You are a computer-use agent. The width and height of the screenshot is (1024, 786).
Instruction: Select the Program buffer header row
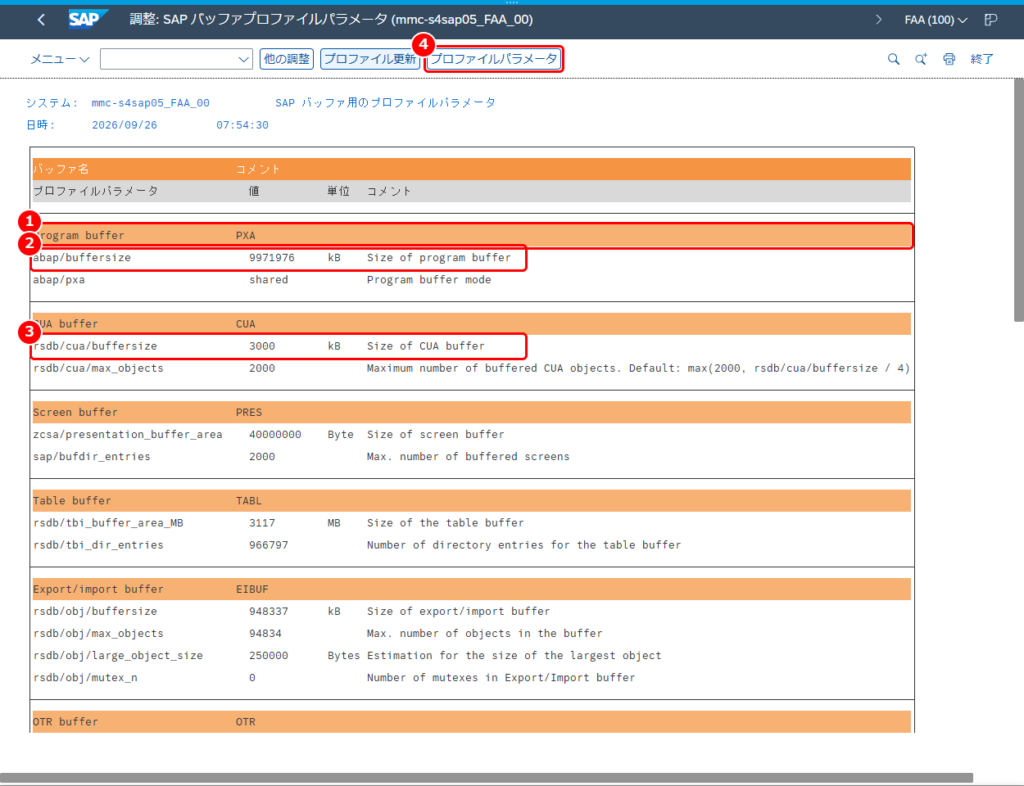click(472, 235)
